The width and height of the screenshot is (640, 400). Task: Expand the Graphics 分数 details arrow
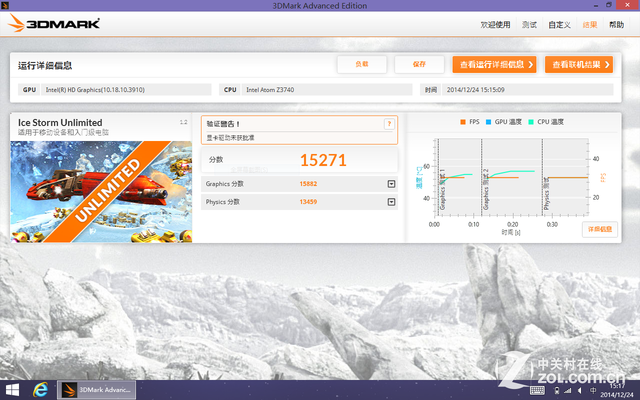(391, 184)
